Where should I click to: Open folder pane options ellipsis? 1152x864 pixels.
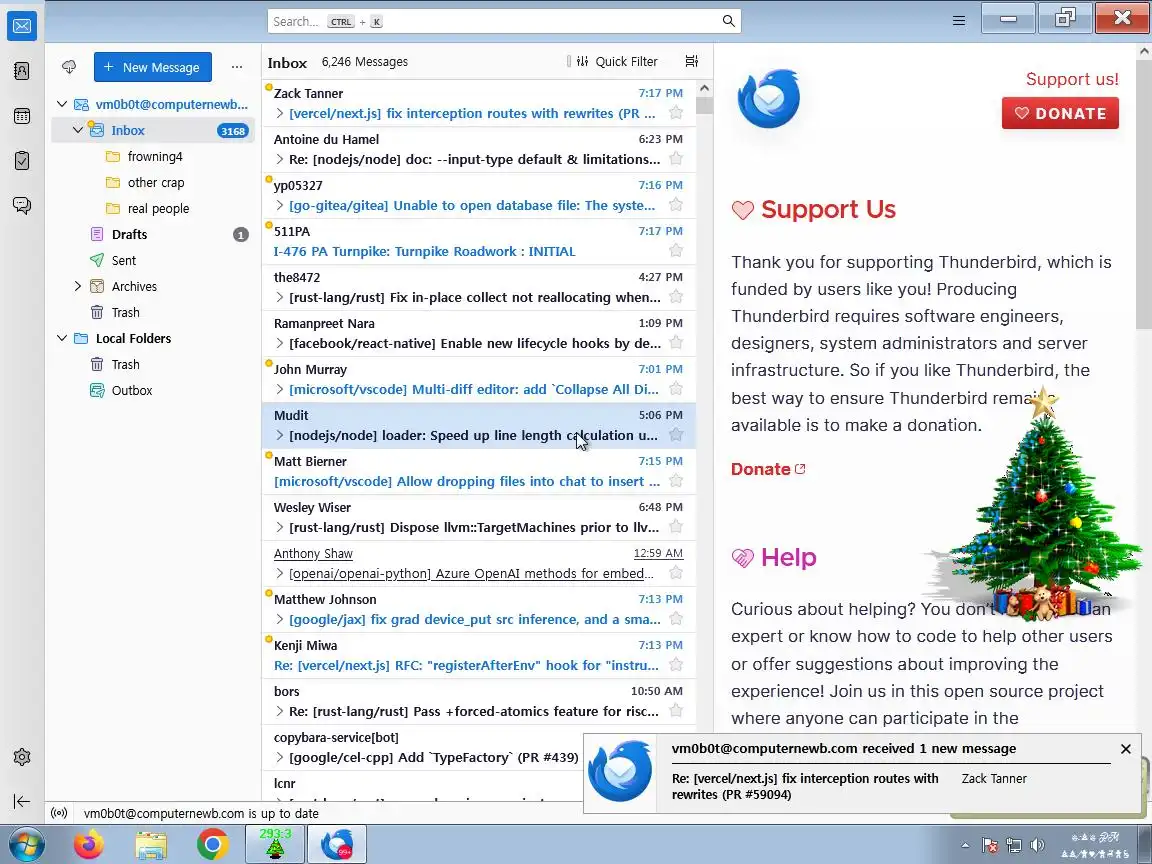(237, 67)
